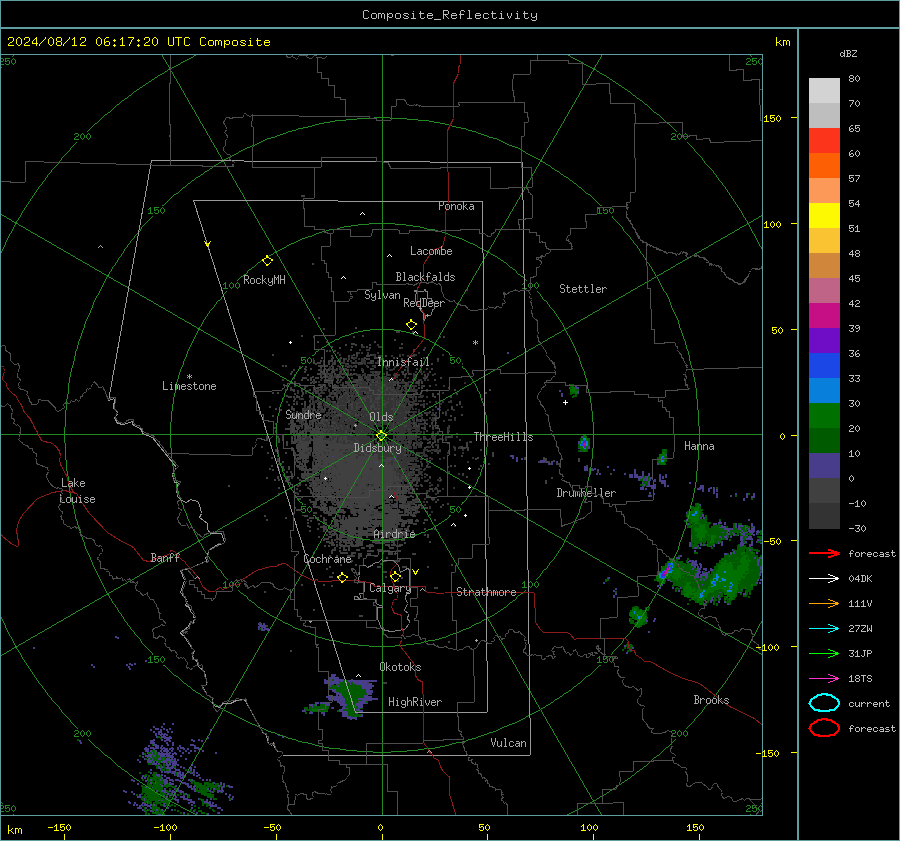900x841 pixels.
Task: Click the yellow radar-site diamond at Didsbury
Action: pyautogui.click(x=381, y=436)
